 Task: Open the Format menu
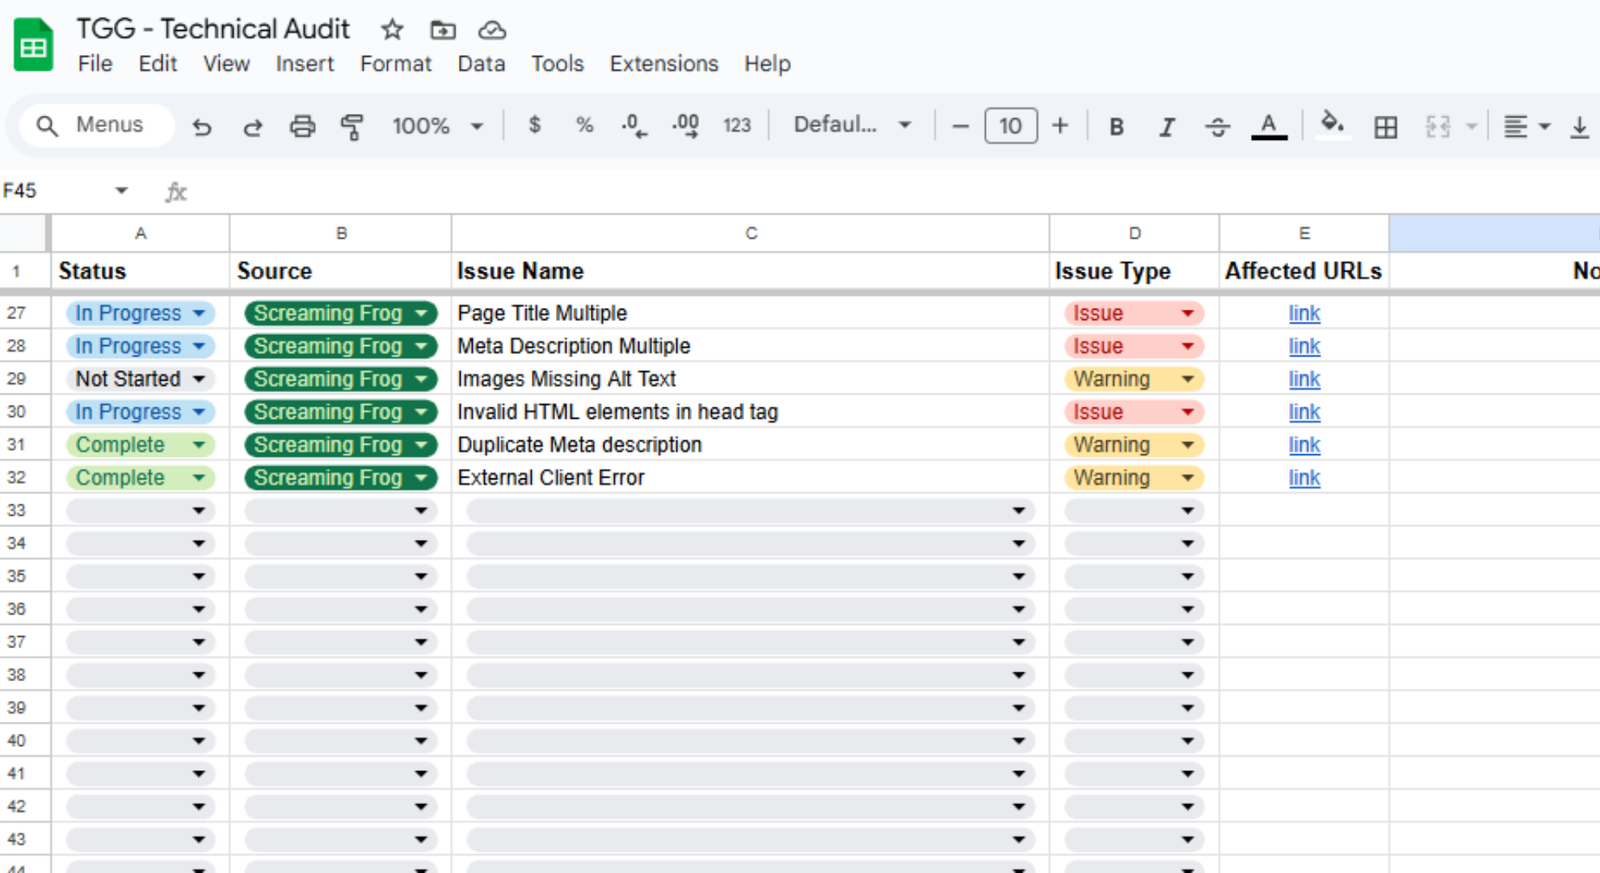pos(395,64)
